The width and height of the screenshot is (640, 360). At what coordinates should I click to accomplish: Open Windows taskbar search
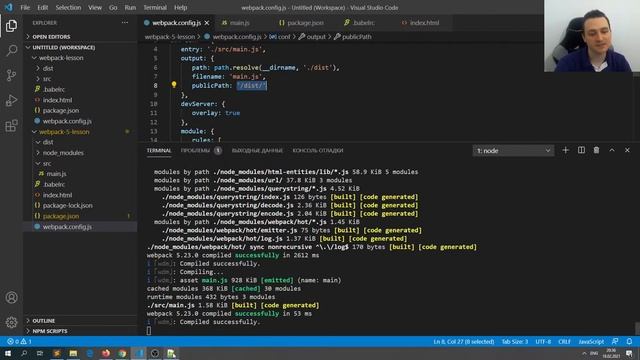point(24,353)
